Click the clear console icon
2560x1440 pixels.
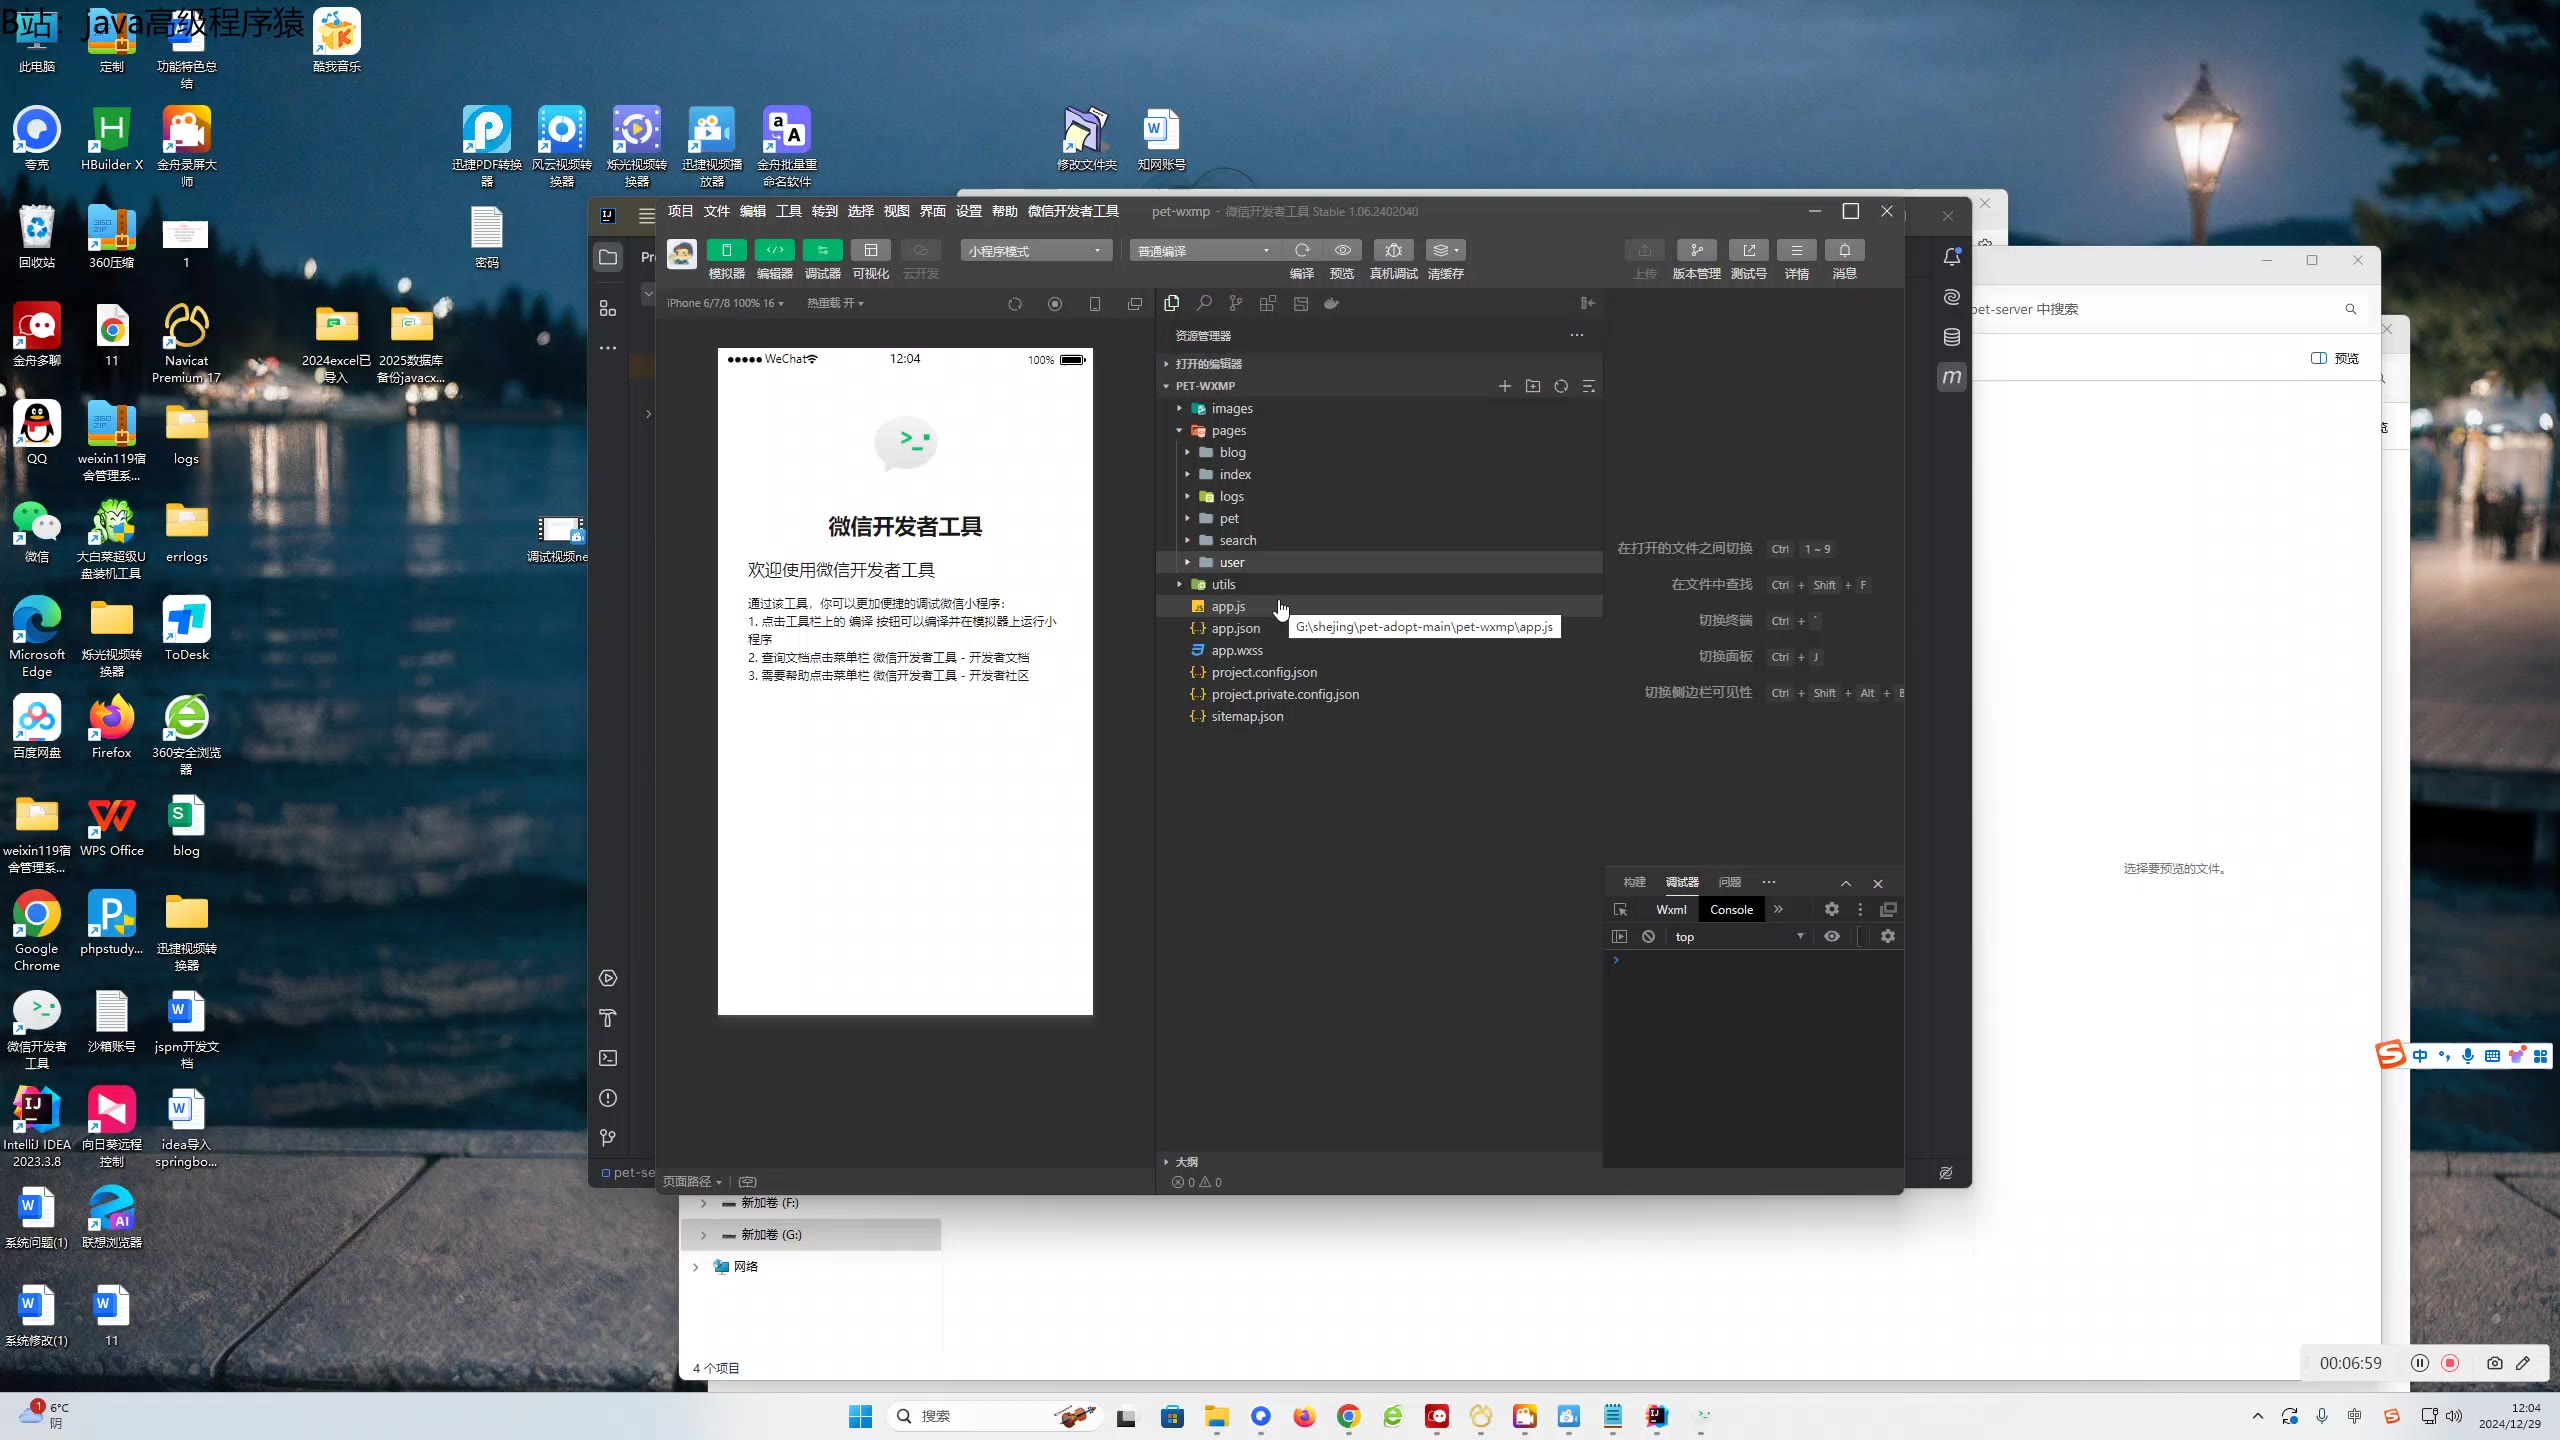(1648, 937)
